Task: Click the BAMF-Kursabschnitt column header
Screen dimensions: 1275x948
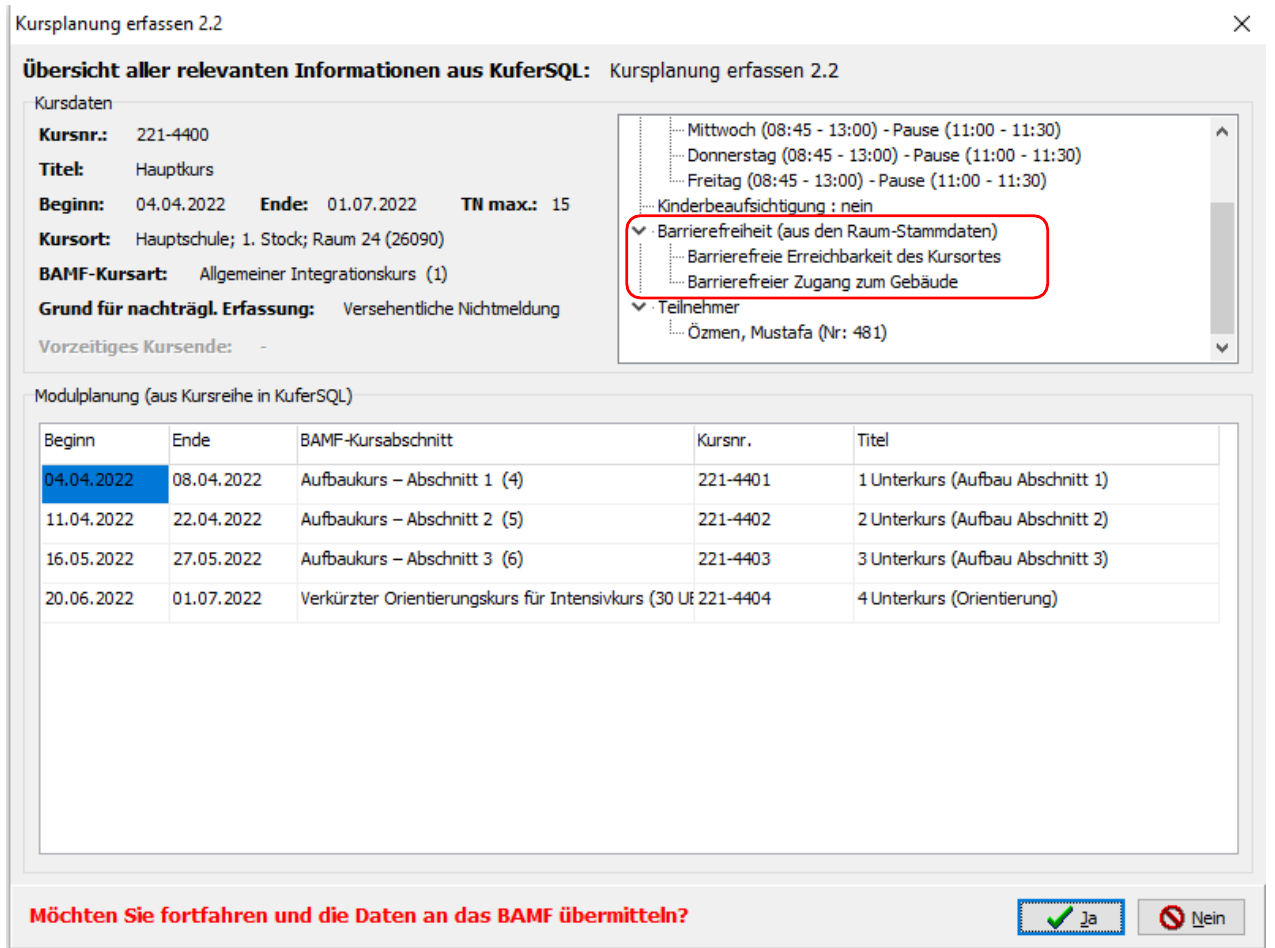Action: (x=495, y=440)
